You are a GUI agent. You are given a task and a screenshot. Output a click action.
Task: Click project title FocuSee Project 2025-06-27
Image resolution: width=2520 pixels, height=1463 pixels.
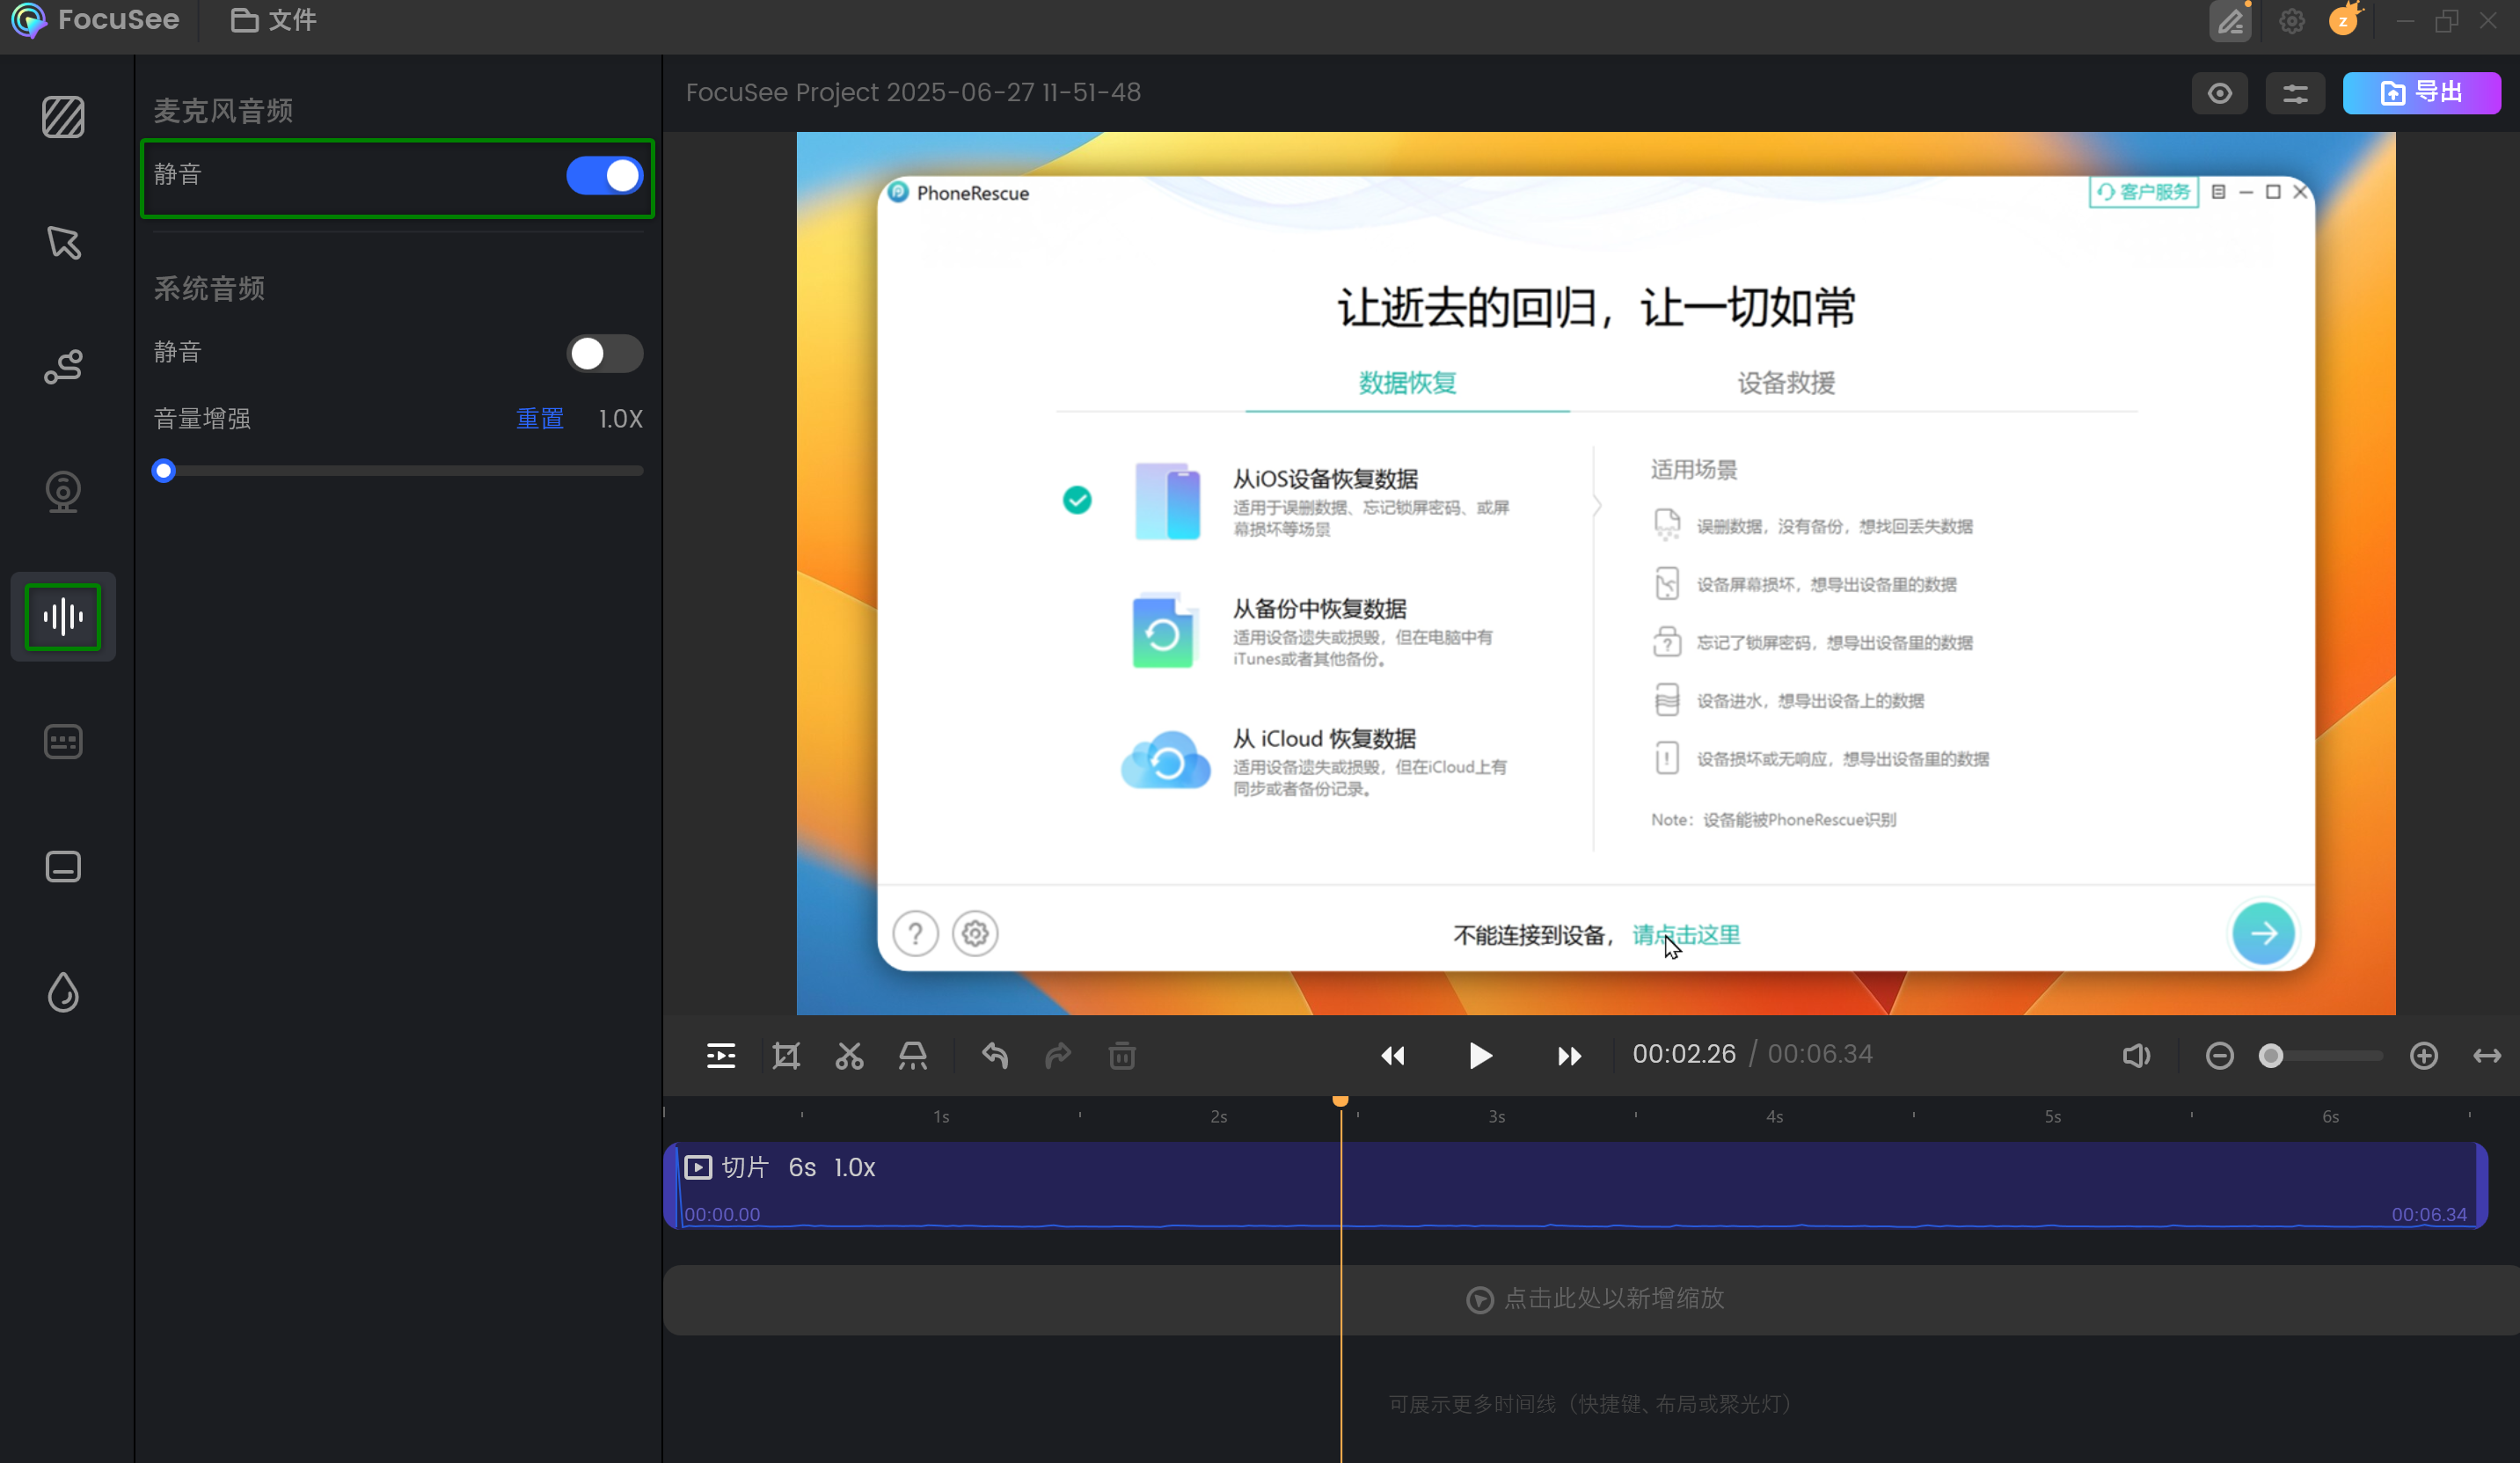click(913, 93)
